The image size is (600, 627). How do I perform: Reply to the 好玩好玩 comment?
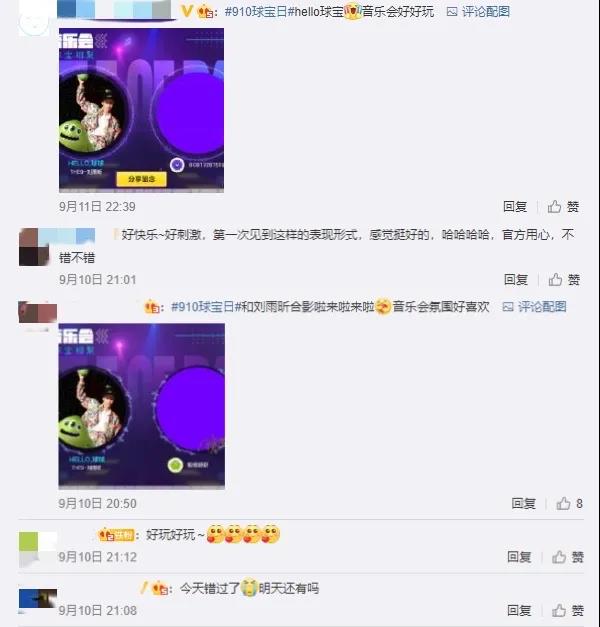coord(519,557)
